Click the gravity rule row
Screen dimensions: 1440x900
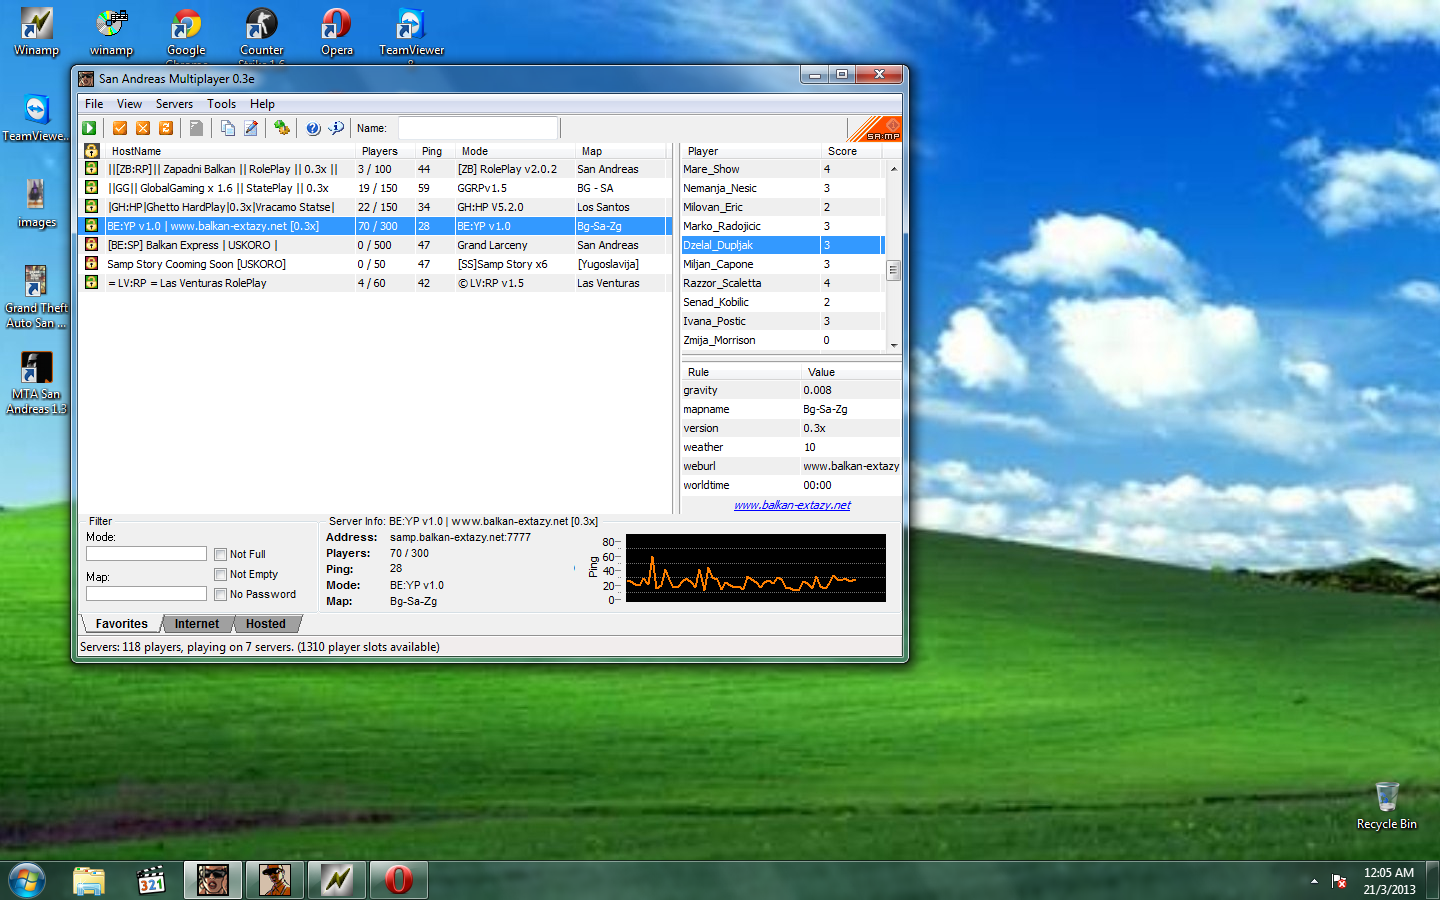(790, 390)
